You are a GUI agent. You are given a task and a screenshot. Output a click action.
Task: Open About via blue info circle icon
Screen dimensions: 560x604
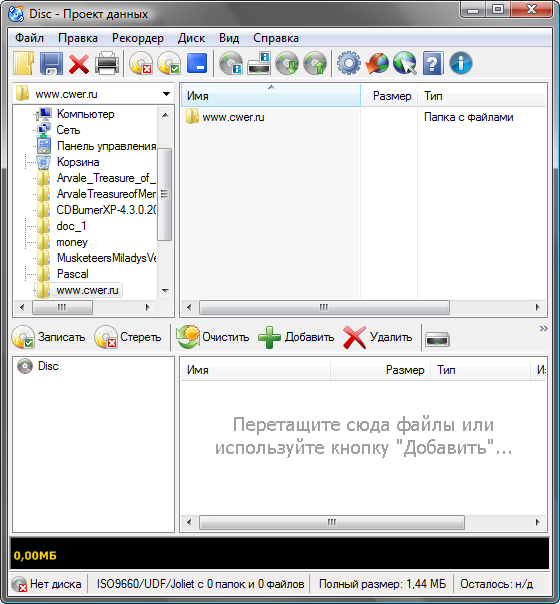click(x=461, y=63)
